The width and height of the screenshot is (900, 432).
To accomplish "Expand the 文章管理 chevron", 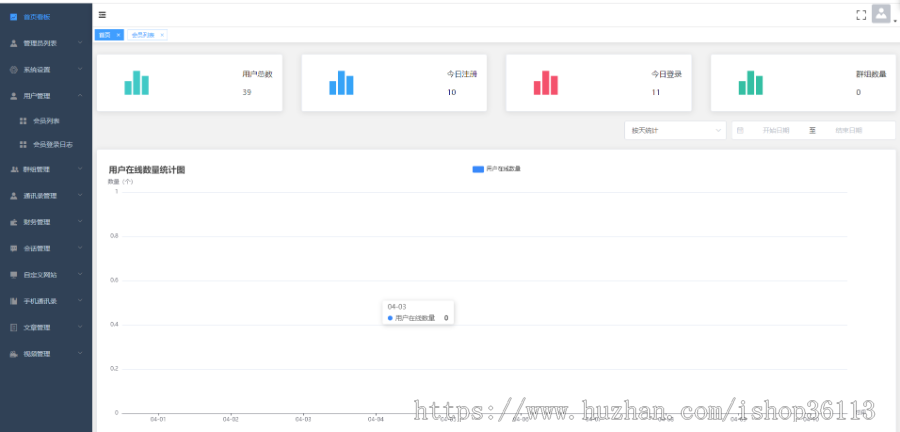I will click(80, 326).
